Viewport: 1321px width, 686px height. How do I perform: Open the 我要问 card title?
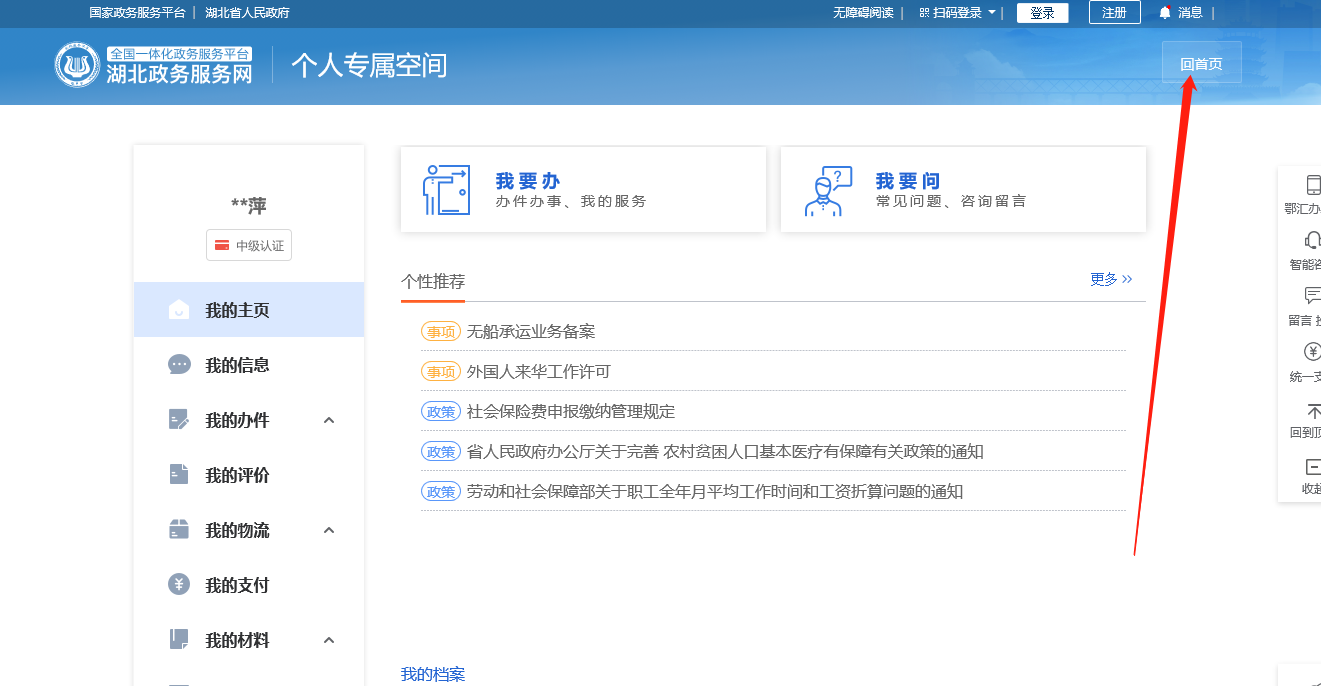[908, 181]
